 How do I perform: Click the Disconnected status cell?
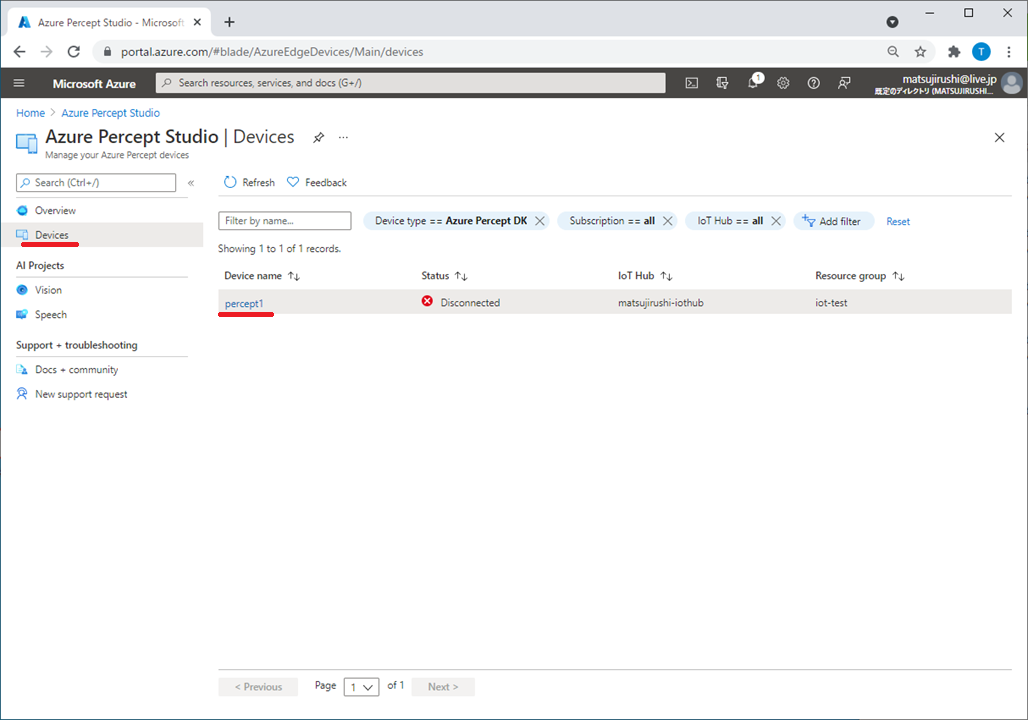click(x=460, y=302)
